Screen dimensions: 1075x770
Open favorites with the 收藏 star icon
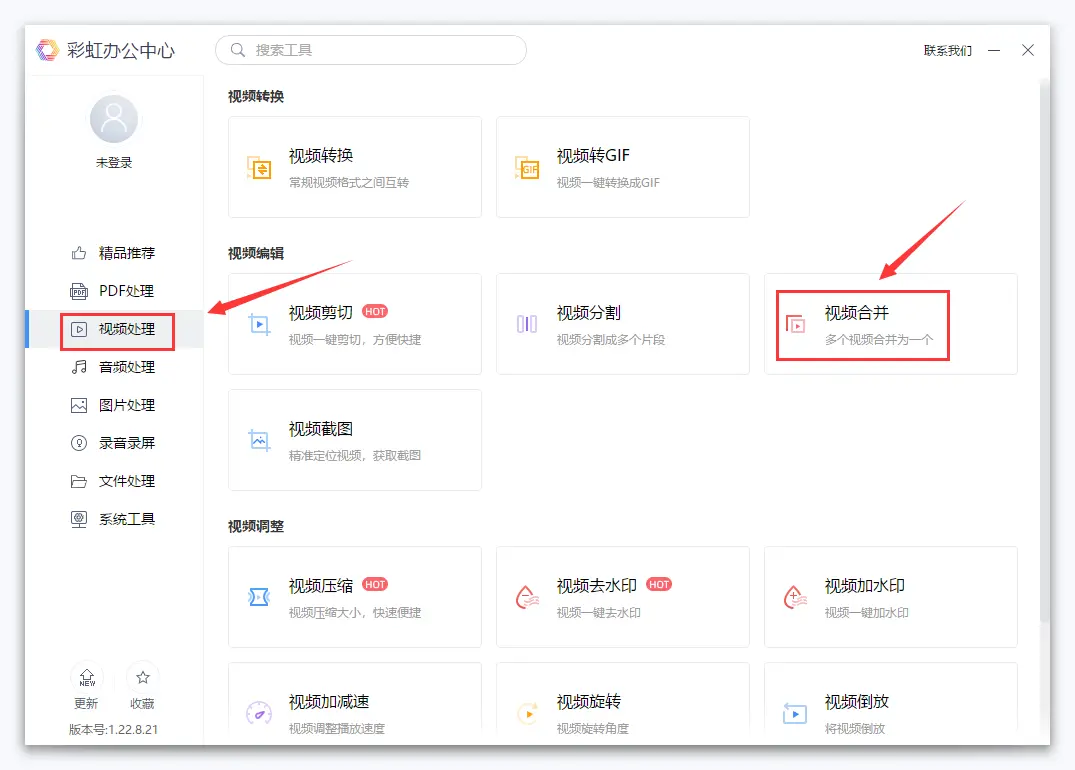[142, 686]
